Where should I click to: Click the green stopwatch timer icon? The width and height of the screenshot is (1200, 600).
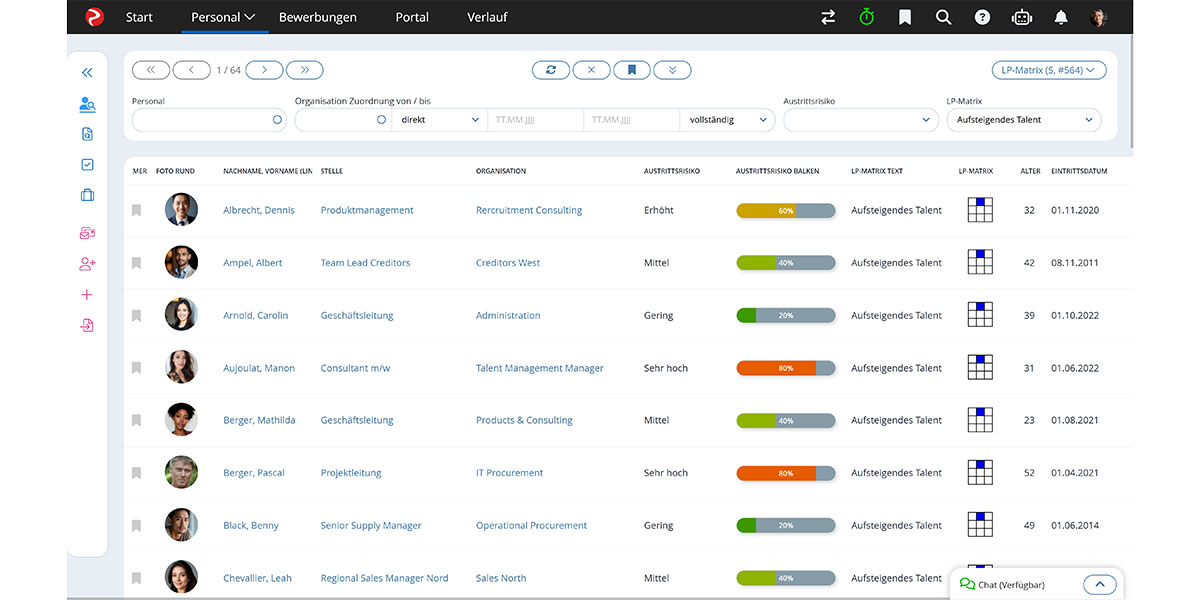866,17
